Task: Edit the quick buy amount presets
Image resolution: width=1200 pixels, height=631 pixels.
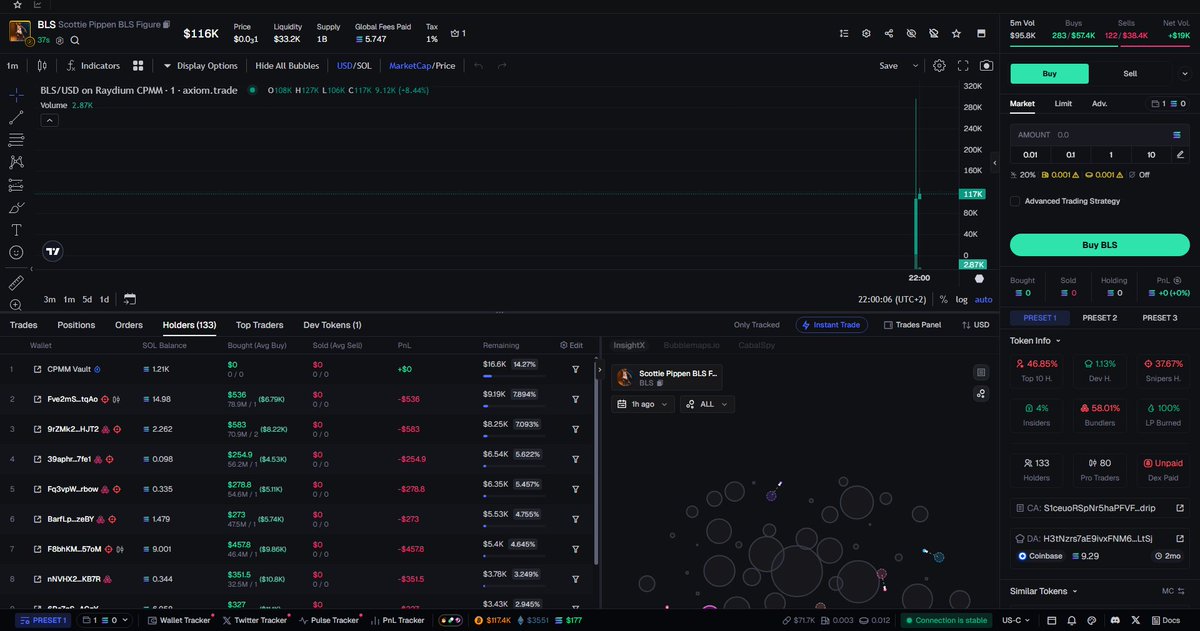Action: click(x=1180, y=155)
